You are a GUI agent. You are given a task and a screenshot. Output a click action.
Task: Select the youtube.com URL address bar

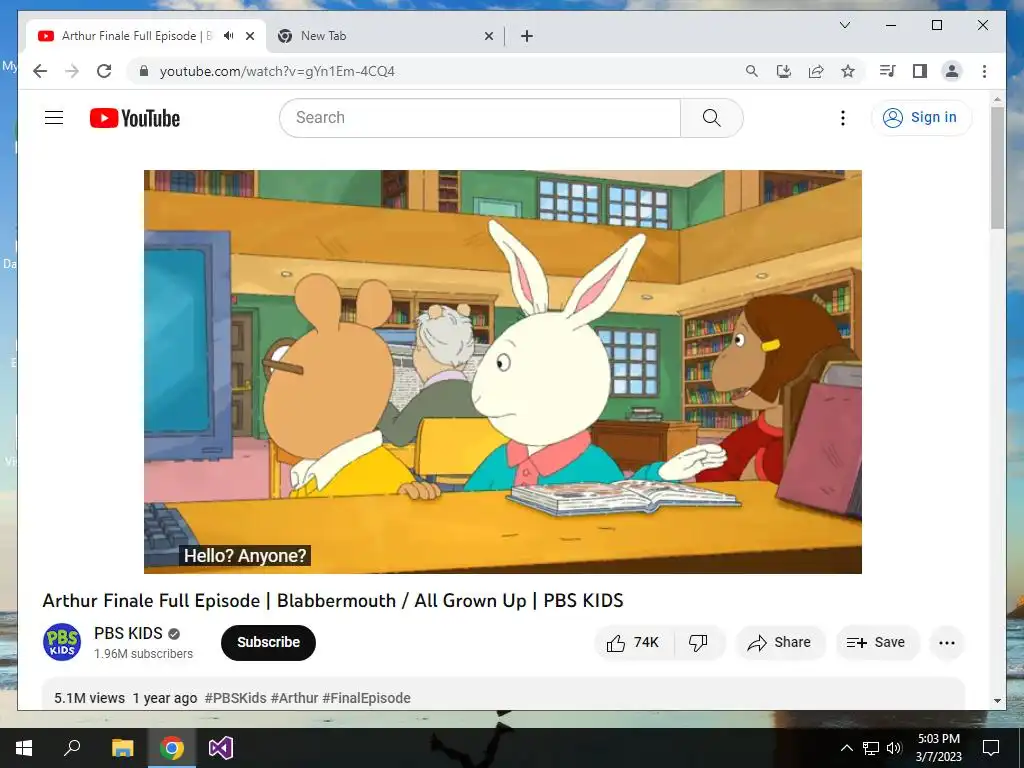277,71
